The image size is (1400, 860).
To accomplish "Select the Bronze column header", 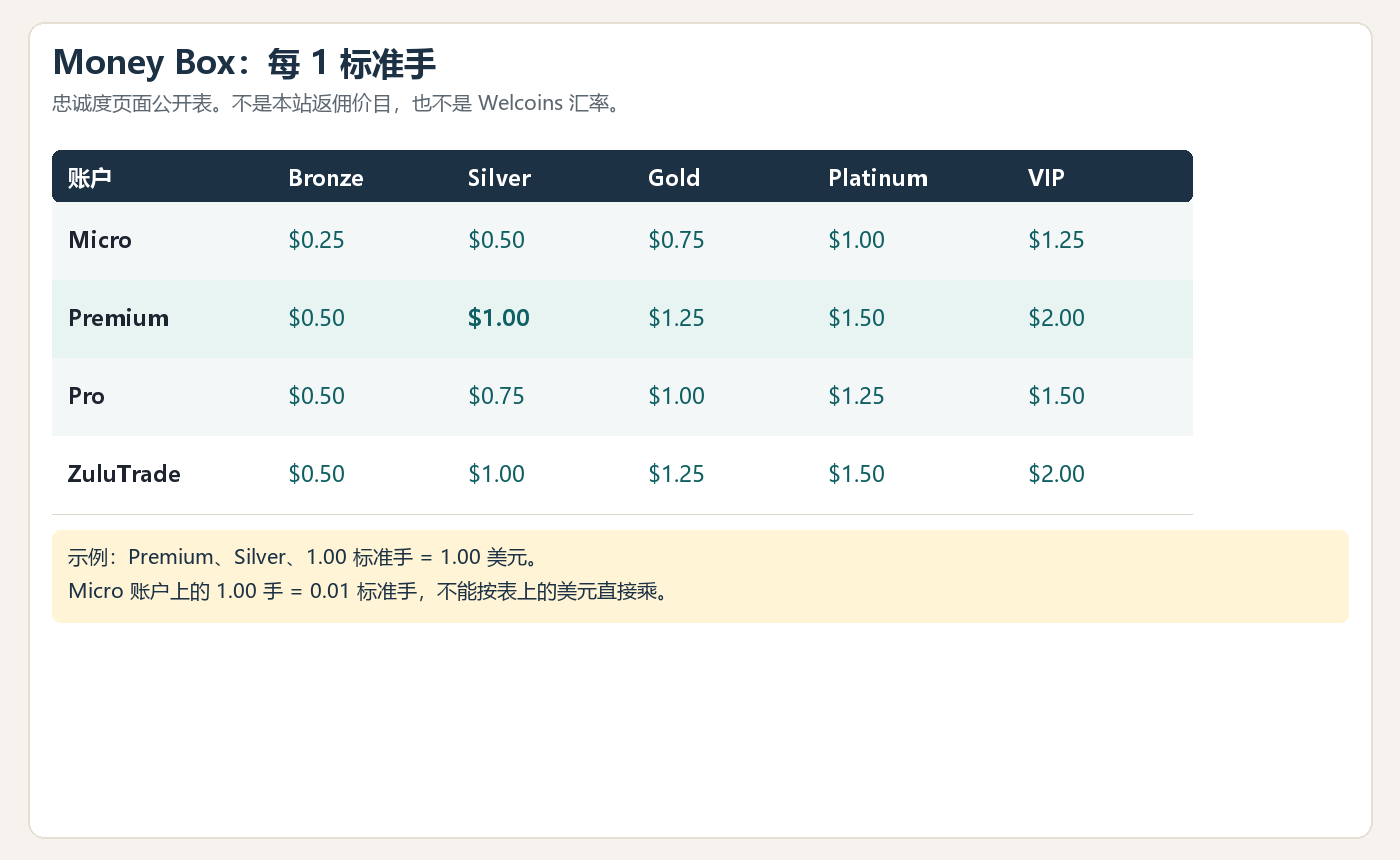I will coord(326,178).
